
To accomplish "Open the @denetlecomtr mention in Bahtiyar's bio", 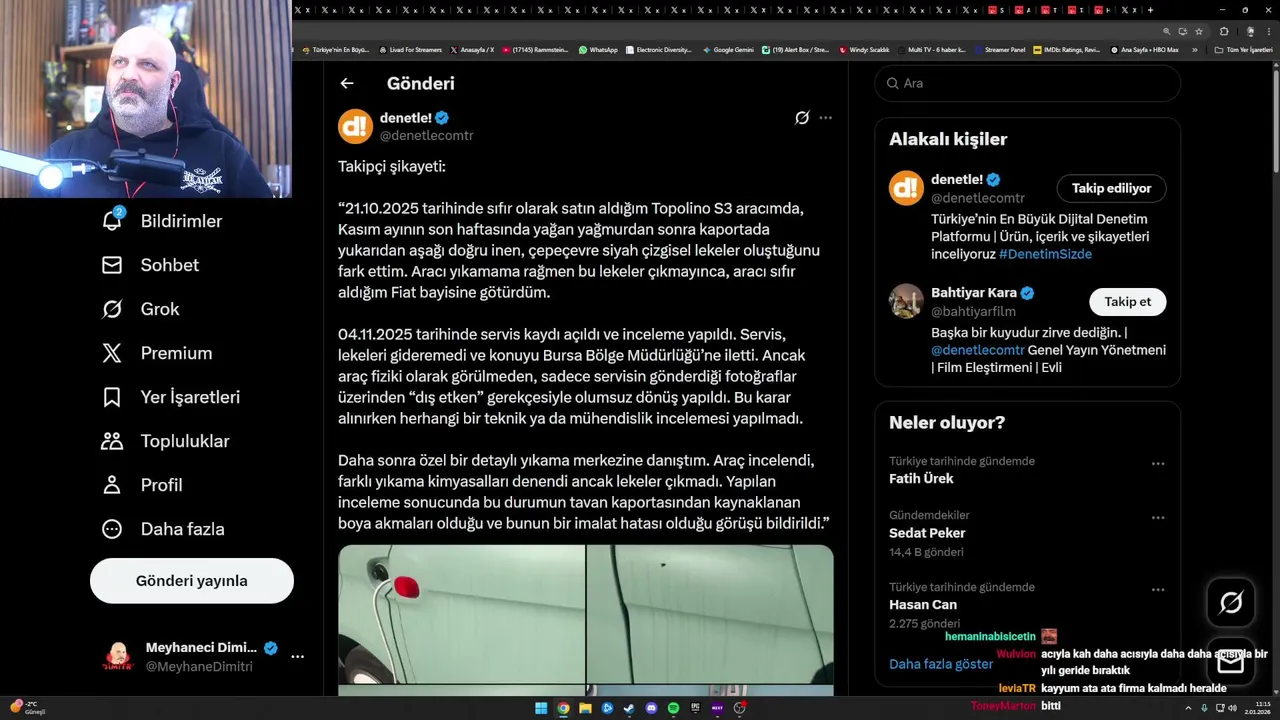I will coord(978,350).
